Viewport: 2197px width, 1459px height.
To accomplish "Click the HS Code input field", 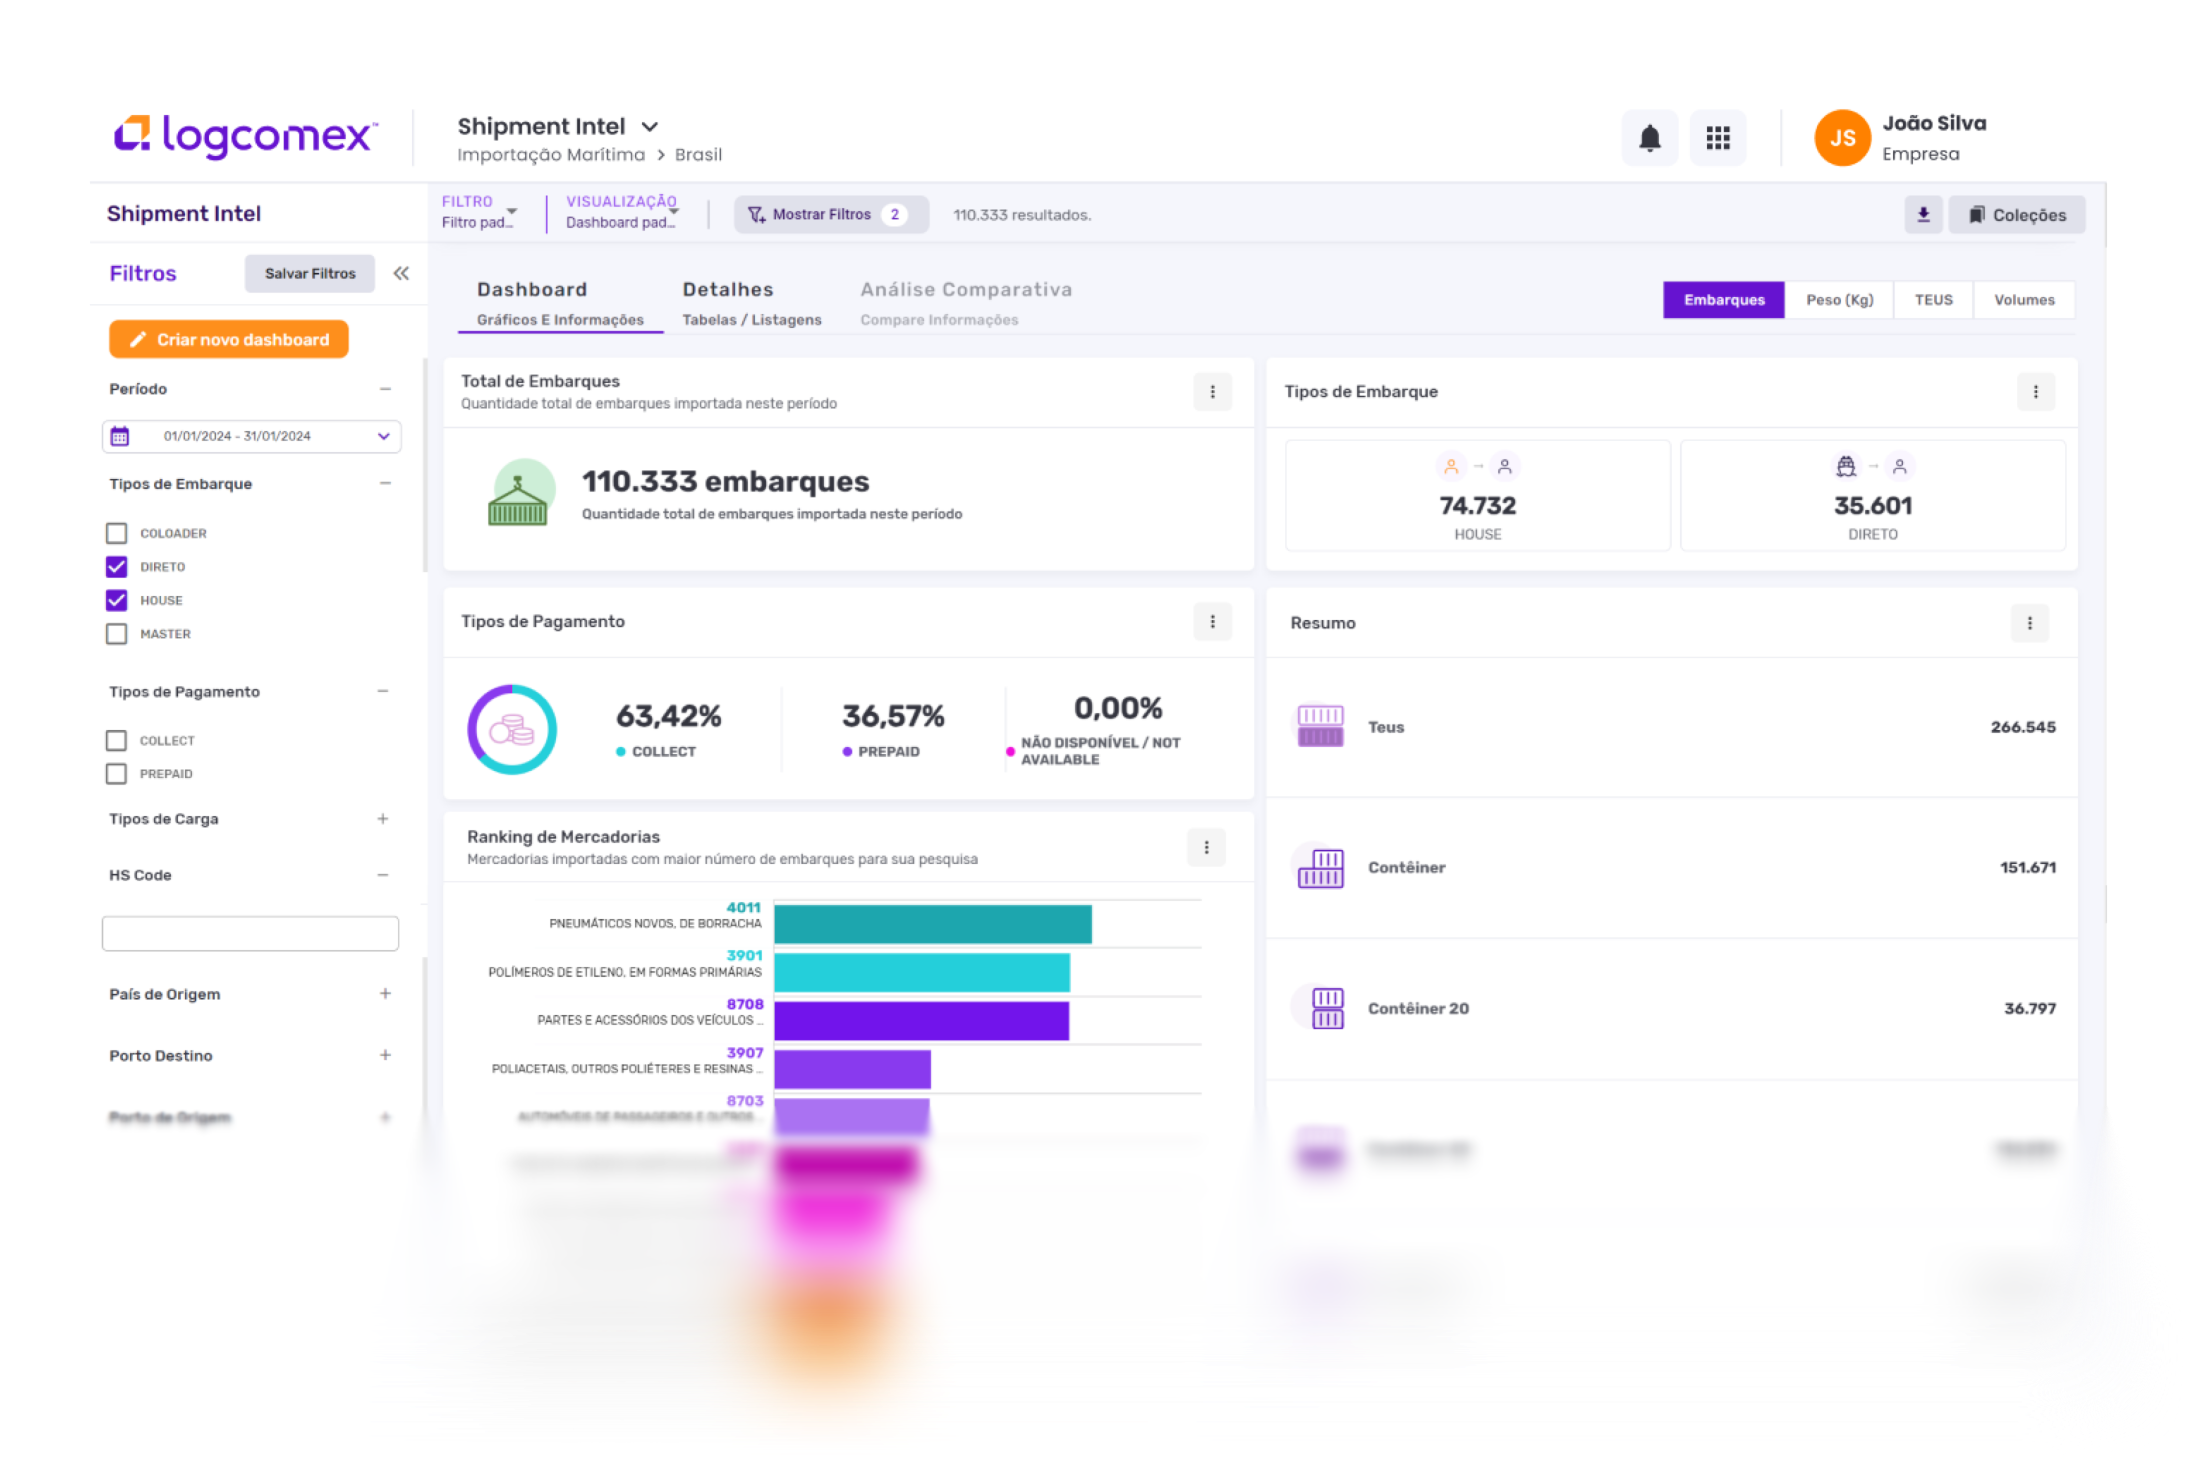I will click(x=250, y=933).
